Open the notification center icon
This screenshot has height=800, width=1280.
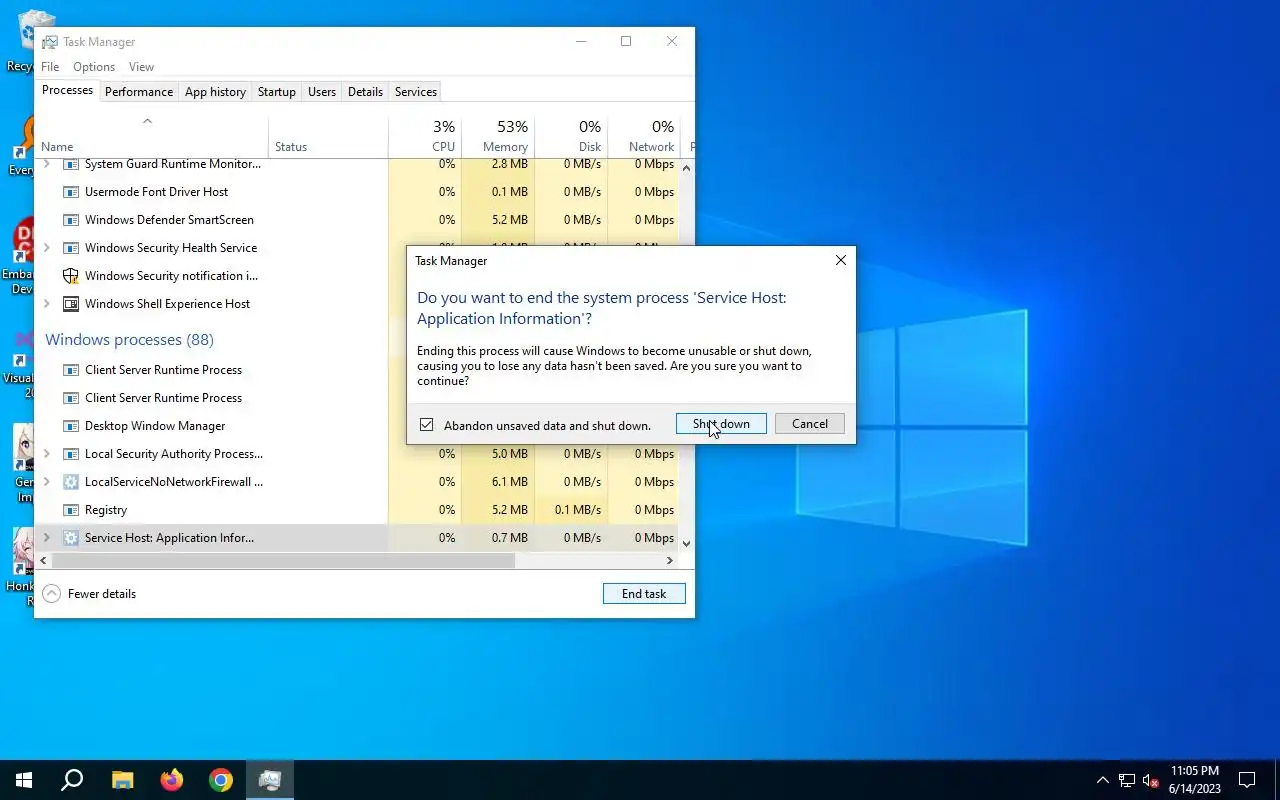coord(1247,780)
